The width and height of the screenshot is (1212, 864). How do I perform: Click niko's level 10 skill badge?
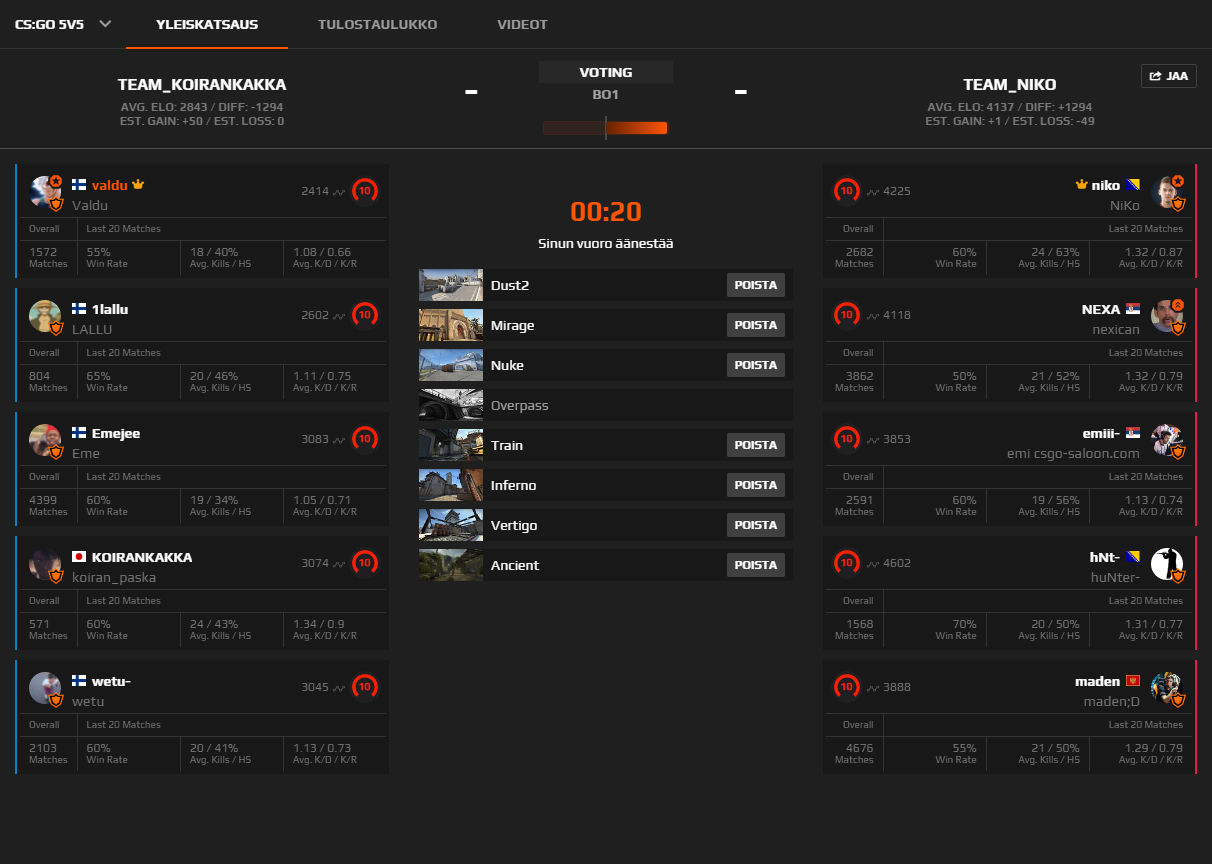847,190
